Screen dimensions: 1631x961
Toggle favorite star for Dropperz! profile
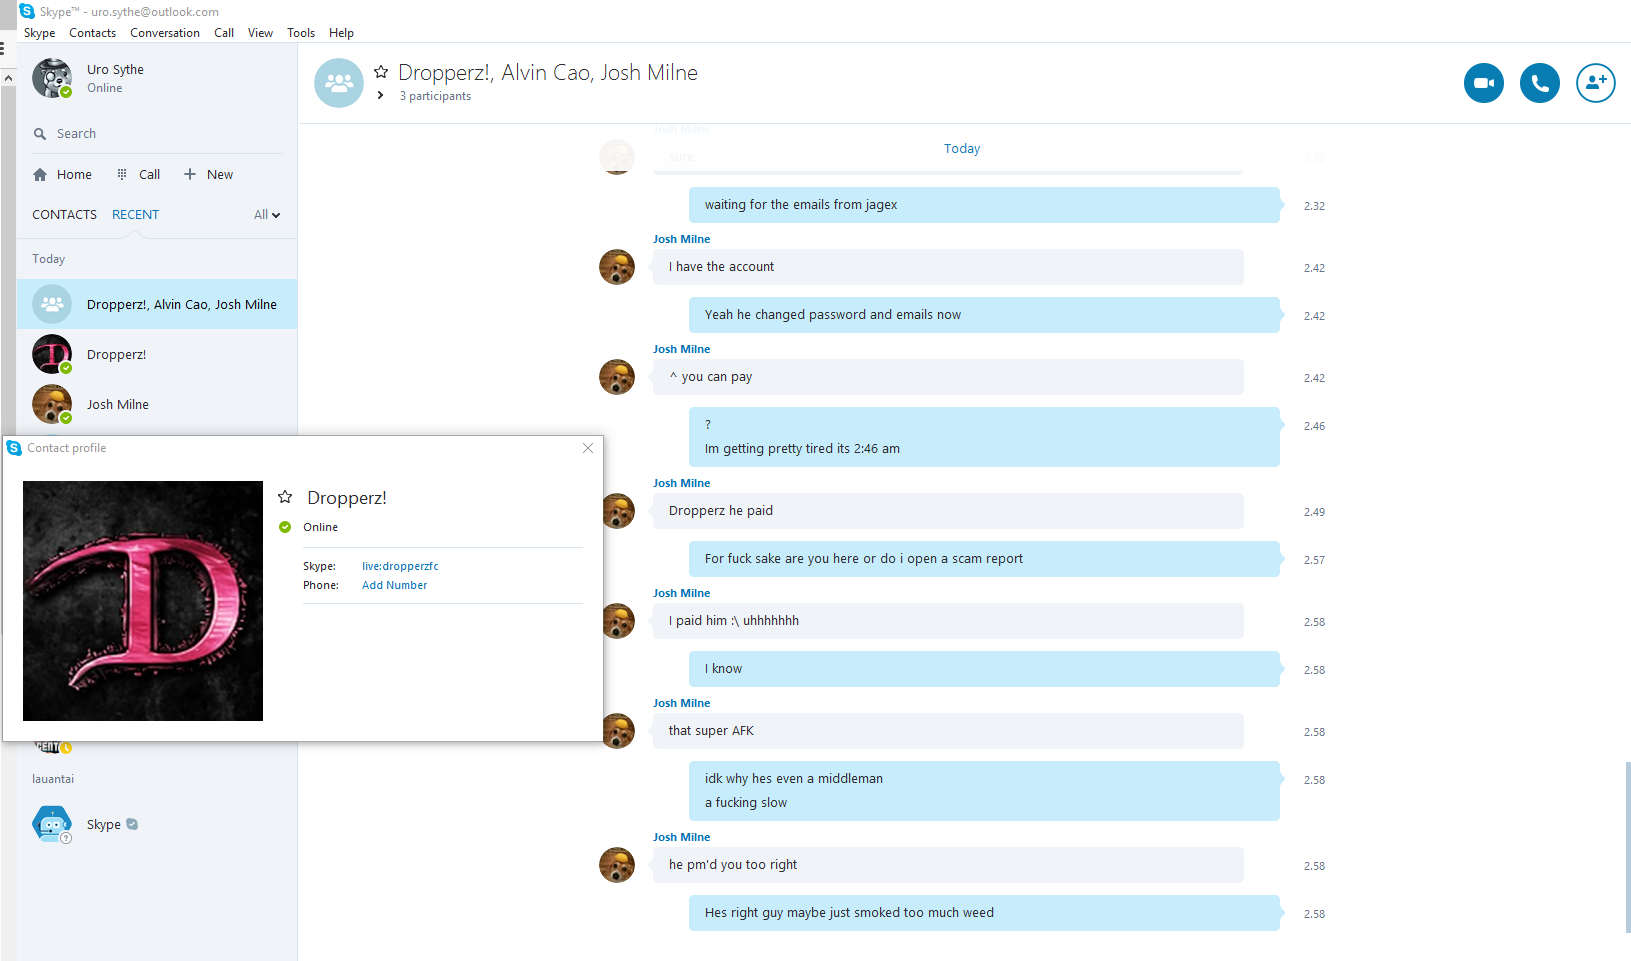click(285, 497)
